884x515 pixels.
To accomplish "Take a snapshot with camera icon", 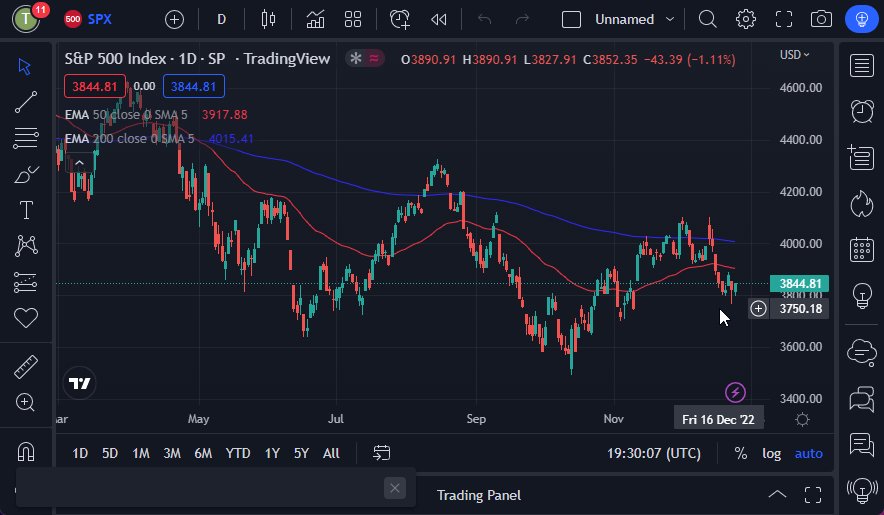I will pos(821,19).
